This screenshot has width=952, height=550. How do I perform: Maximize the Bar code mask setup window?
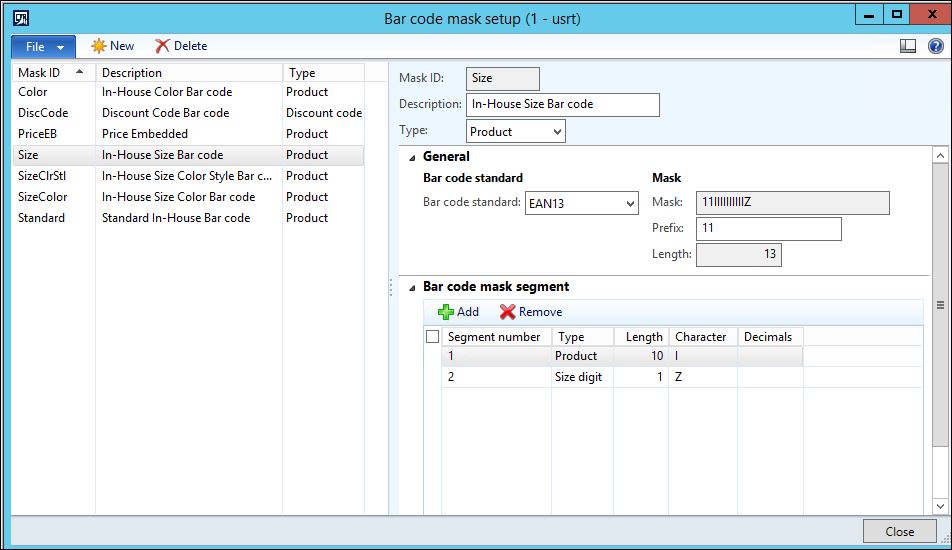pyautogui.click(x=897, y=15)
